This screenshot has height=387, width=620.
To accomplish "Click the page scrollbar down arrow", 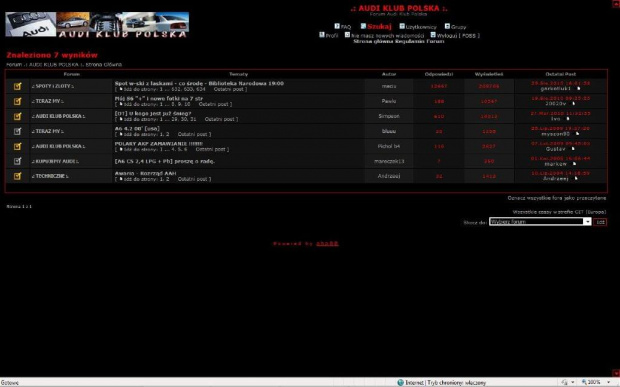I will tap(616, 373).
